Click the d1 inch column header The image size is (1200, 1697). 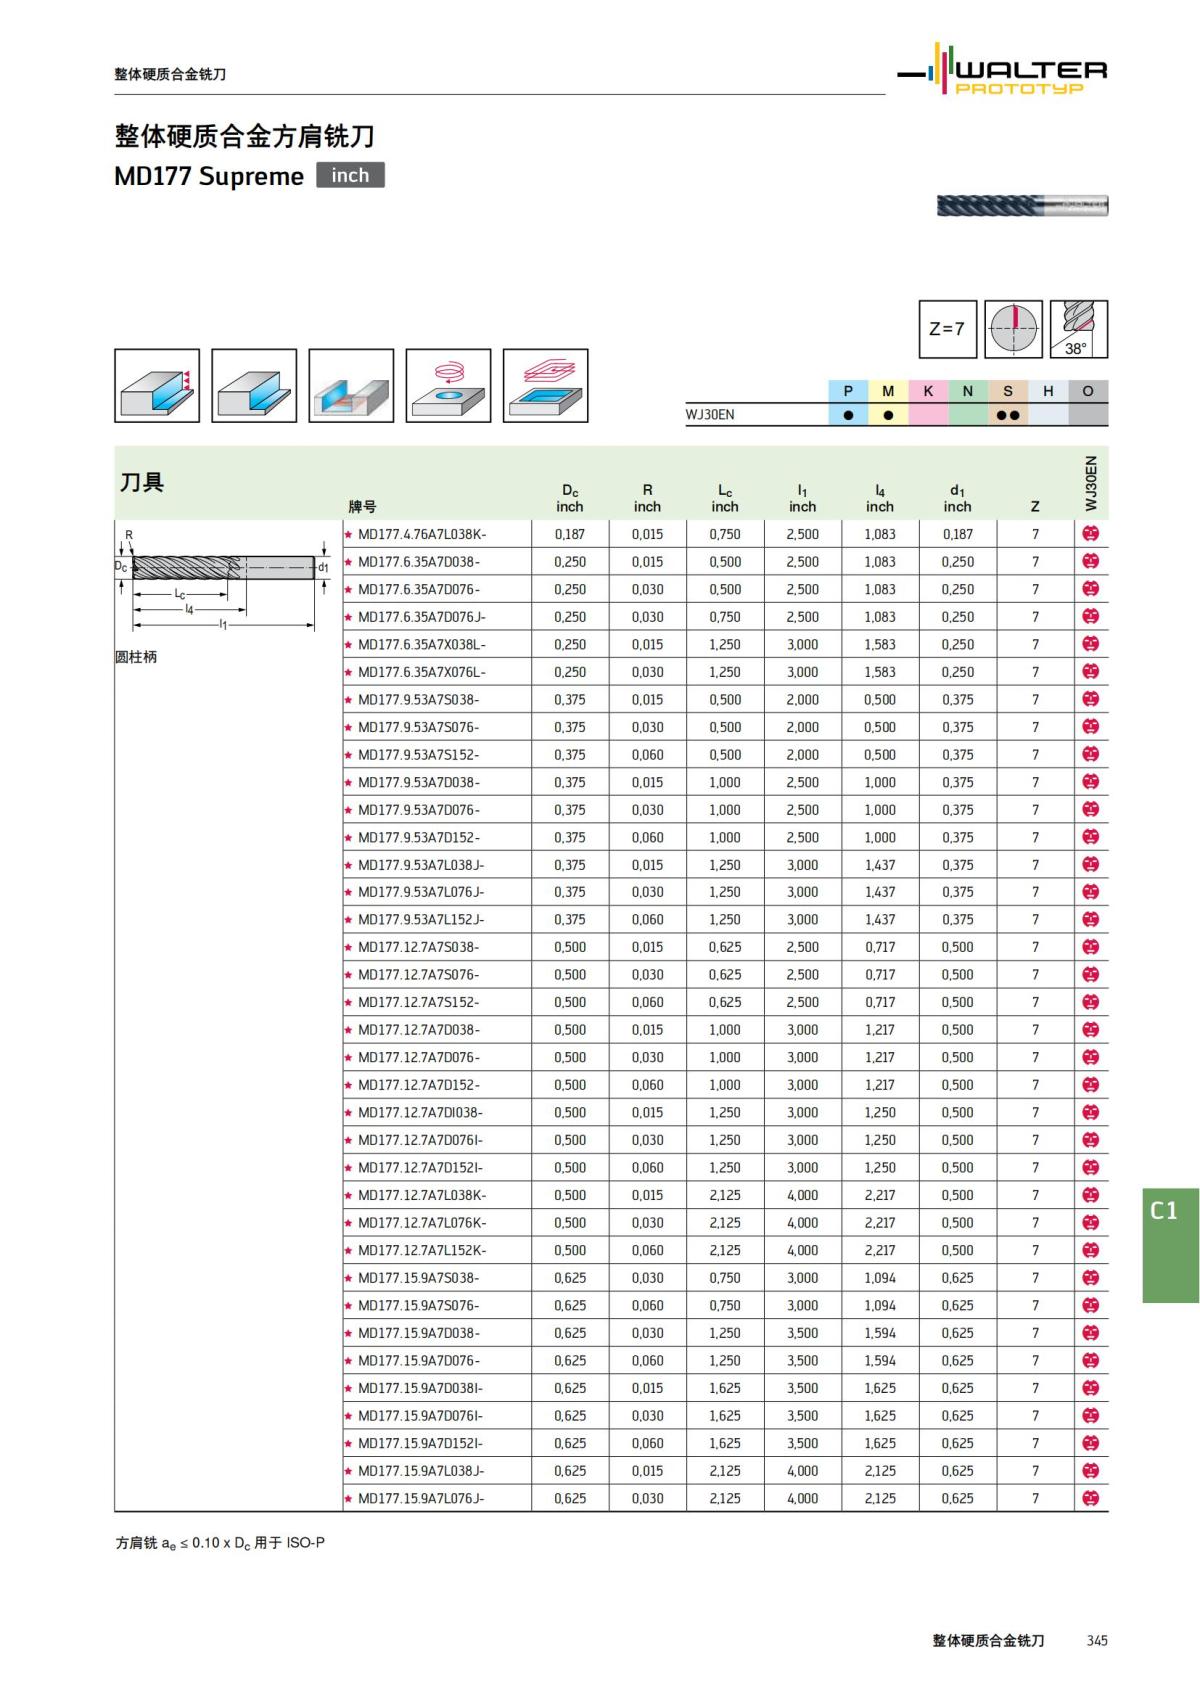pyautogui.click(x=957, y=498)
